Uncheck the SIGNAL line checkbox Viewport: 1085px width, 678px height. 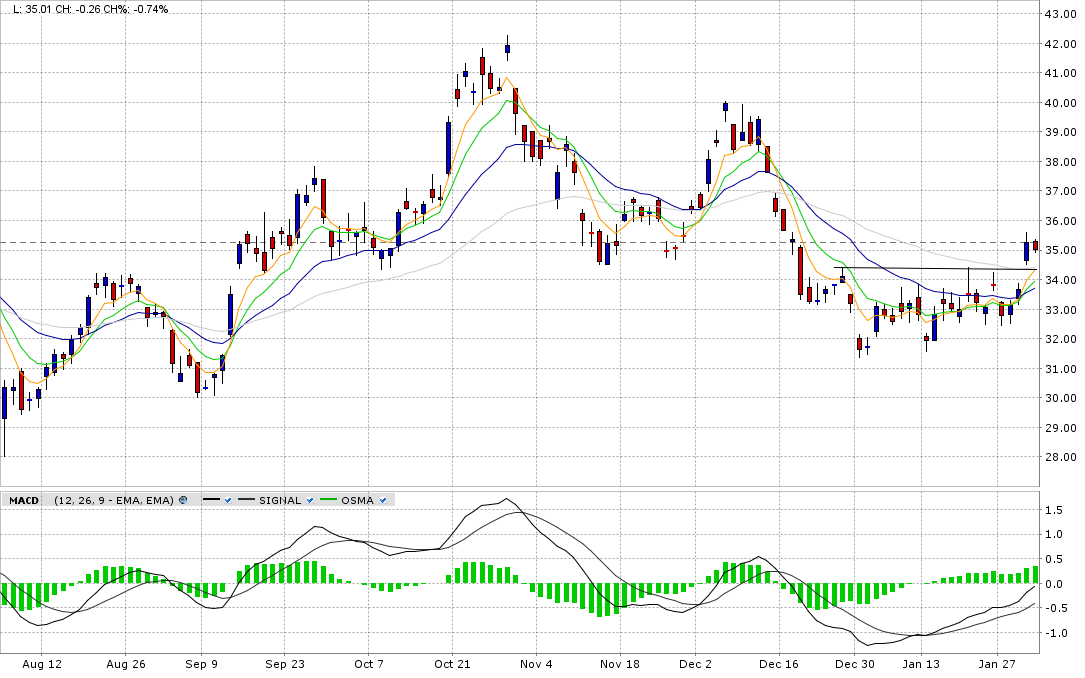(x=309, y=500)
